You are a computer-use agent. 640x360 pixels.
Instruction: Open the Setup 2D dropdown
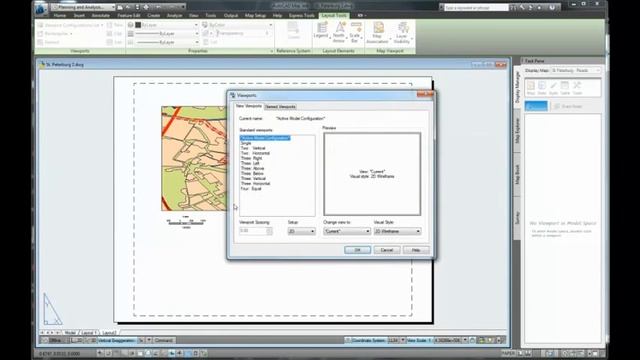[301, 231]
